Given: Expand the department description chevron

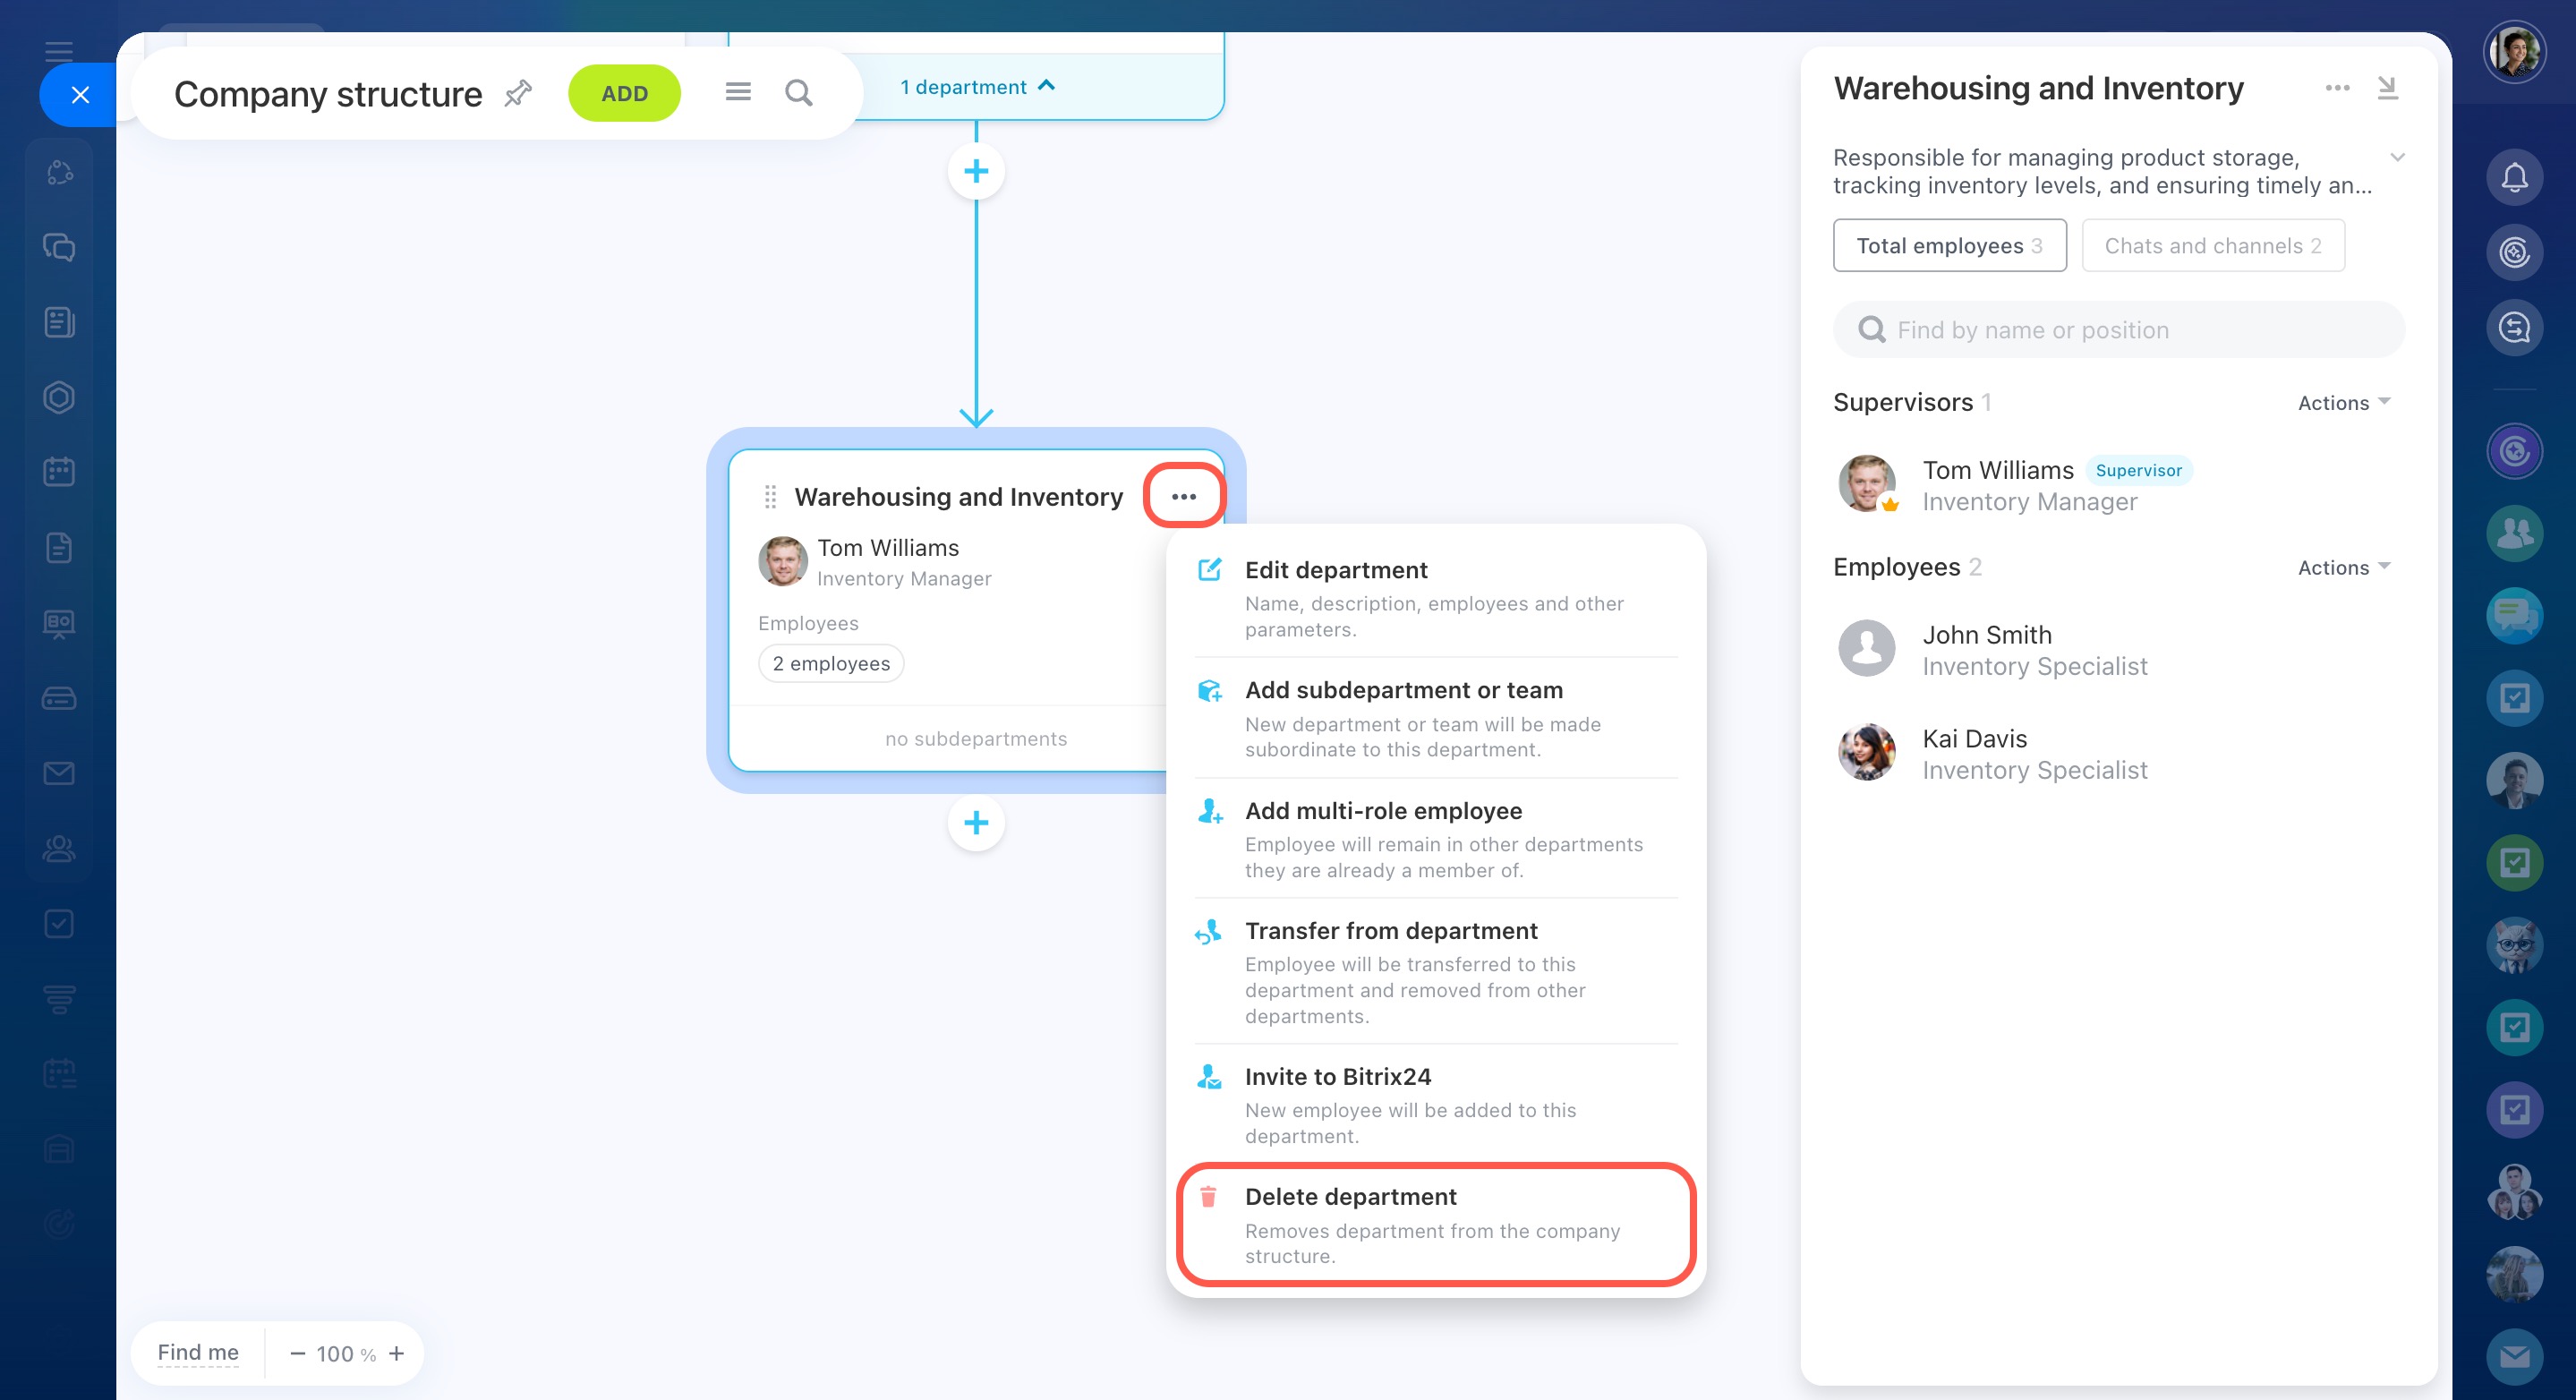Looking at the screenshot, I should (x=2397, y=157).
